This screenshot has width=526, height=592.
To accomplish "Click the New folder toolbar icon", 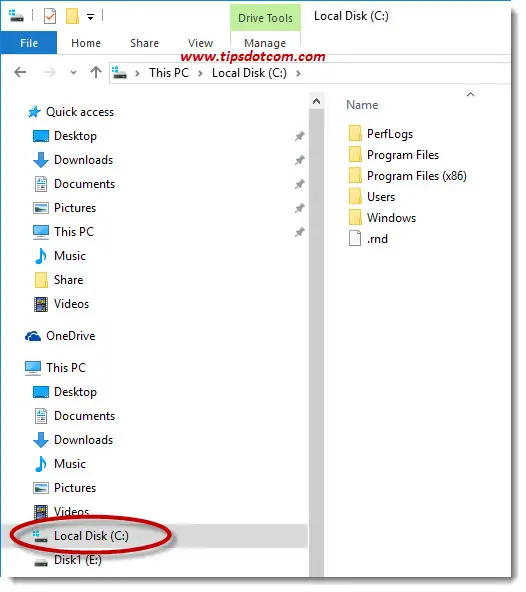I will pyautogui.click(x=72, y=17).
